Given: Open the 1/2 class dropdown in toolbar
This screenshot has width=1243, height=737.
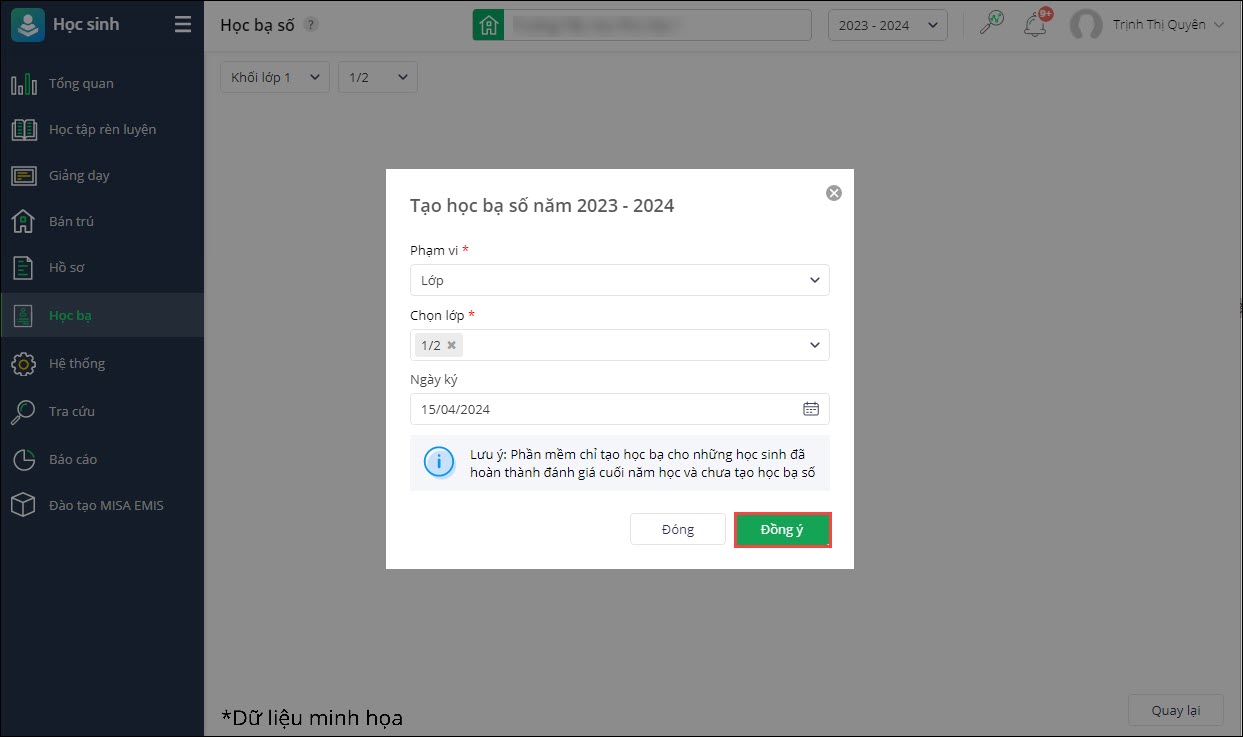Looking at the screenshot, I should point(378,77).
